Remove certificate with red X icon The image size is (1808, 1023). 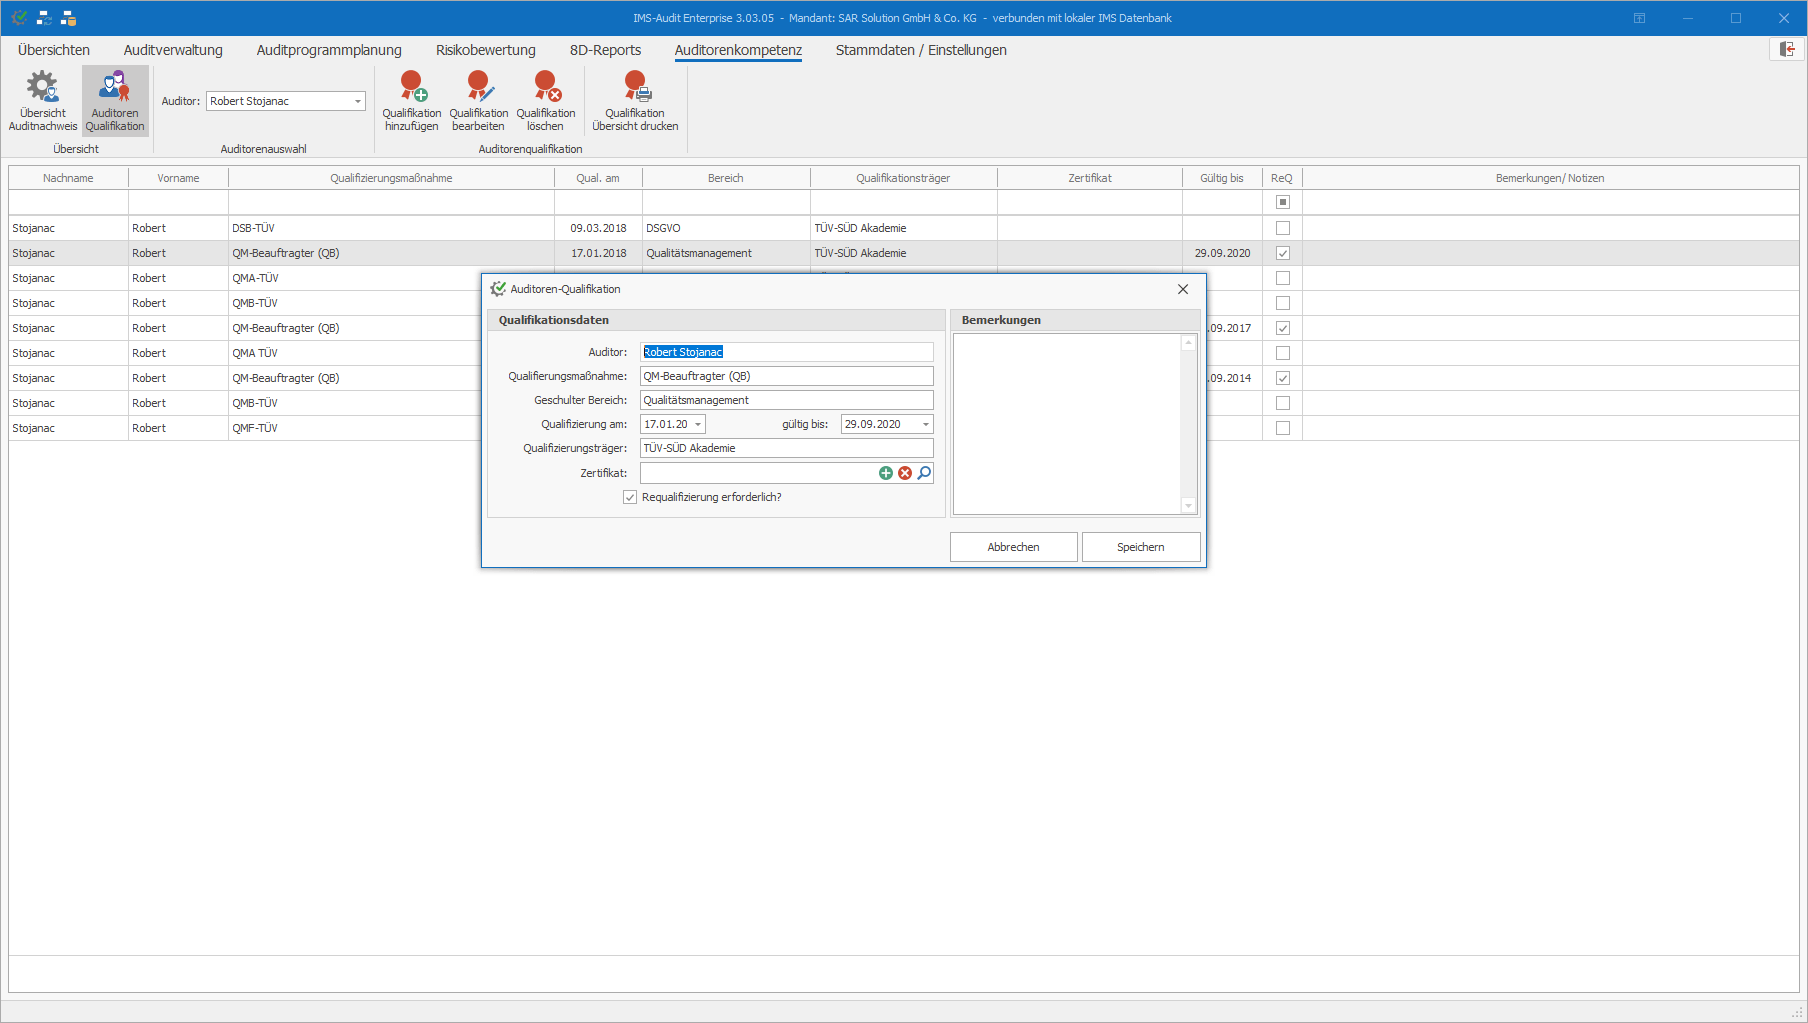(x=905, y=473)
